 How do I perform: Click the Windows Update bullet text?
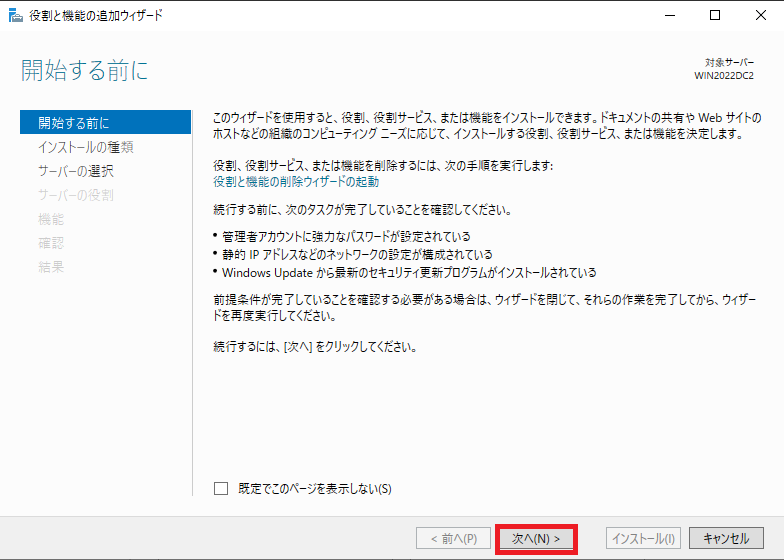pyautogui.click(x=409, y=272)
